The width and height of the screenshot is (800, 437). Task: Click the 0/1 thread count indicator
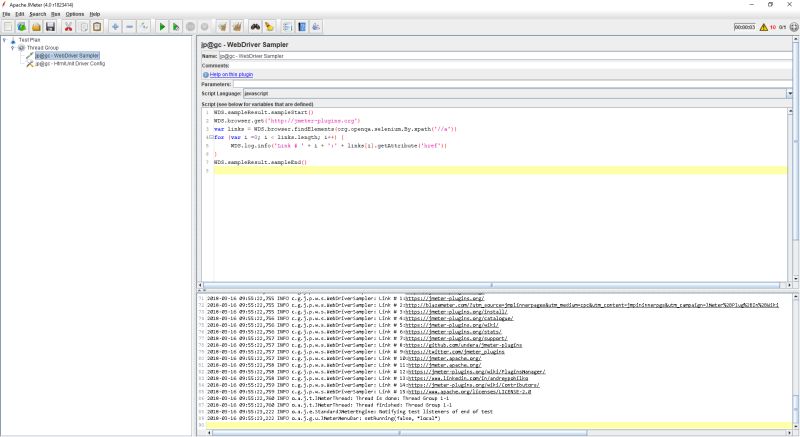[782, 27]
